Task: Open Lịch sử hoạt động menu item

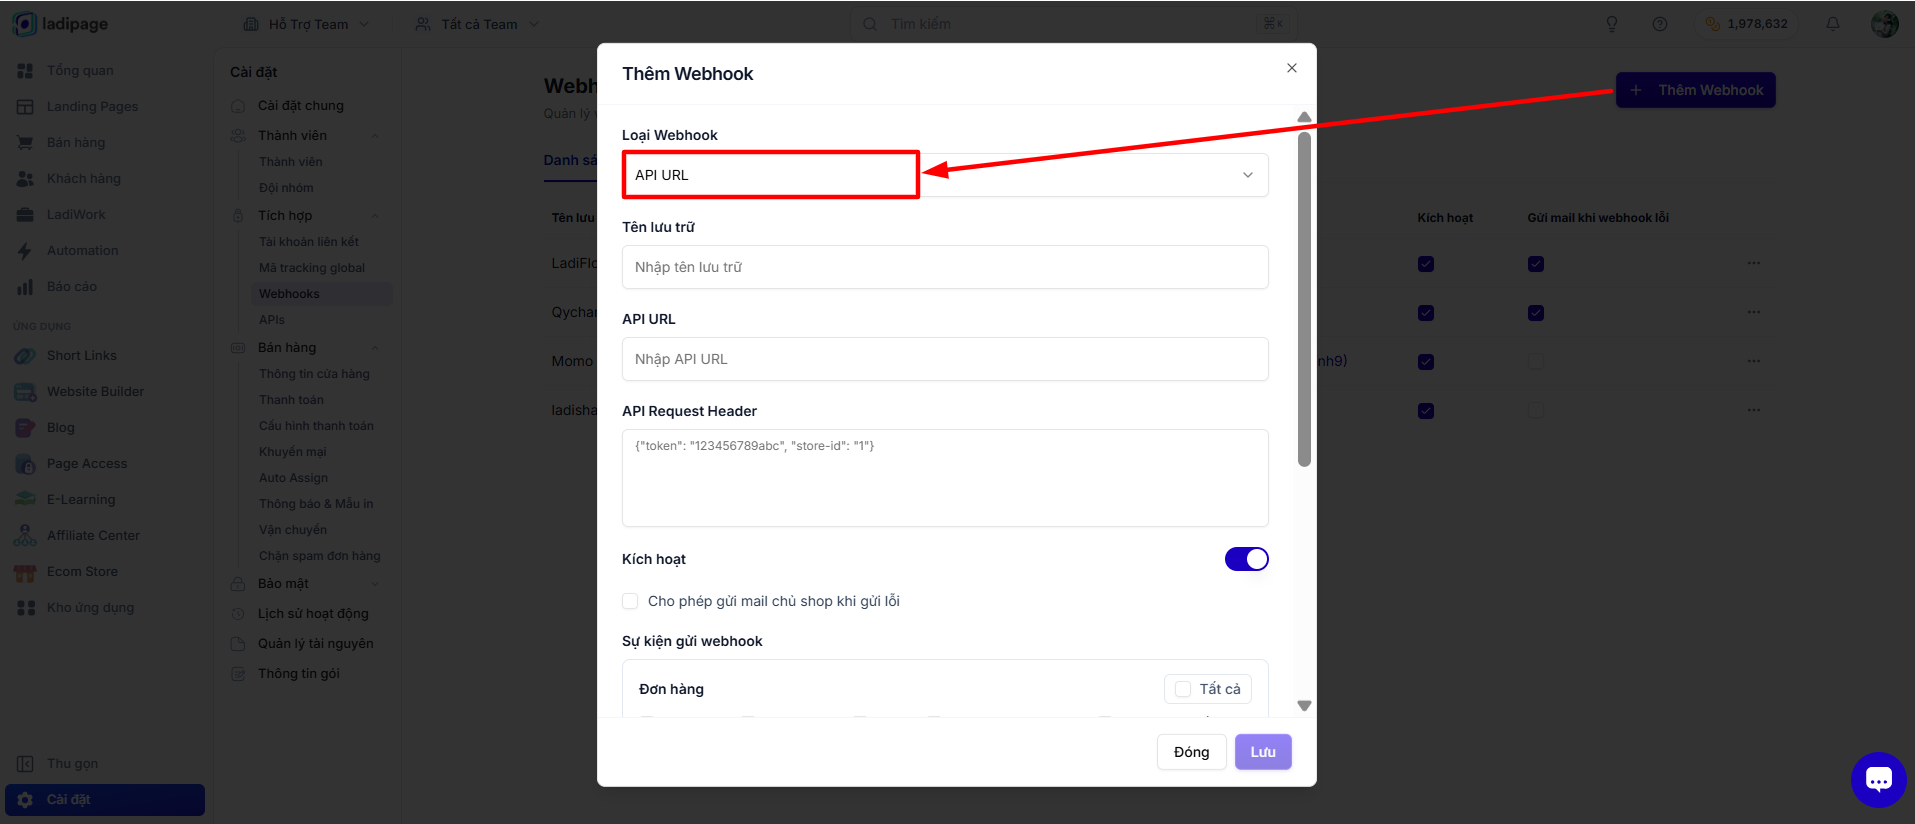Action: click(313, 614)
